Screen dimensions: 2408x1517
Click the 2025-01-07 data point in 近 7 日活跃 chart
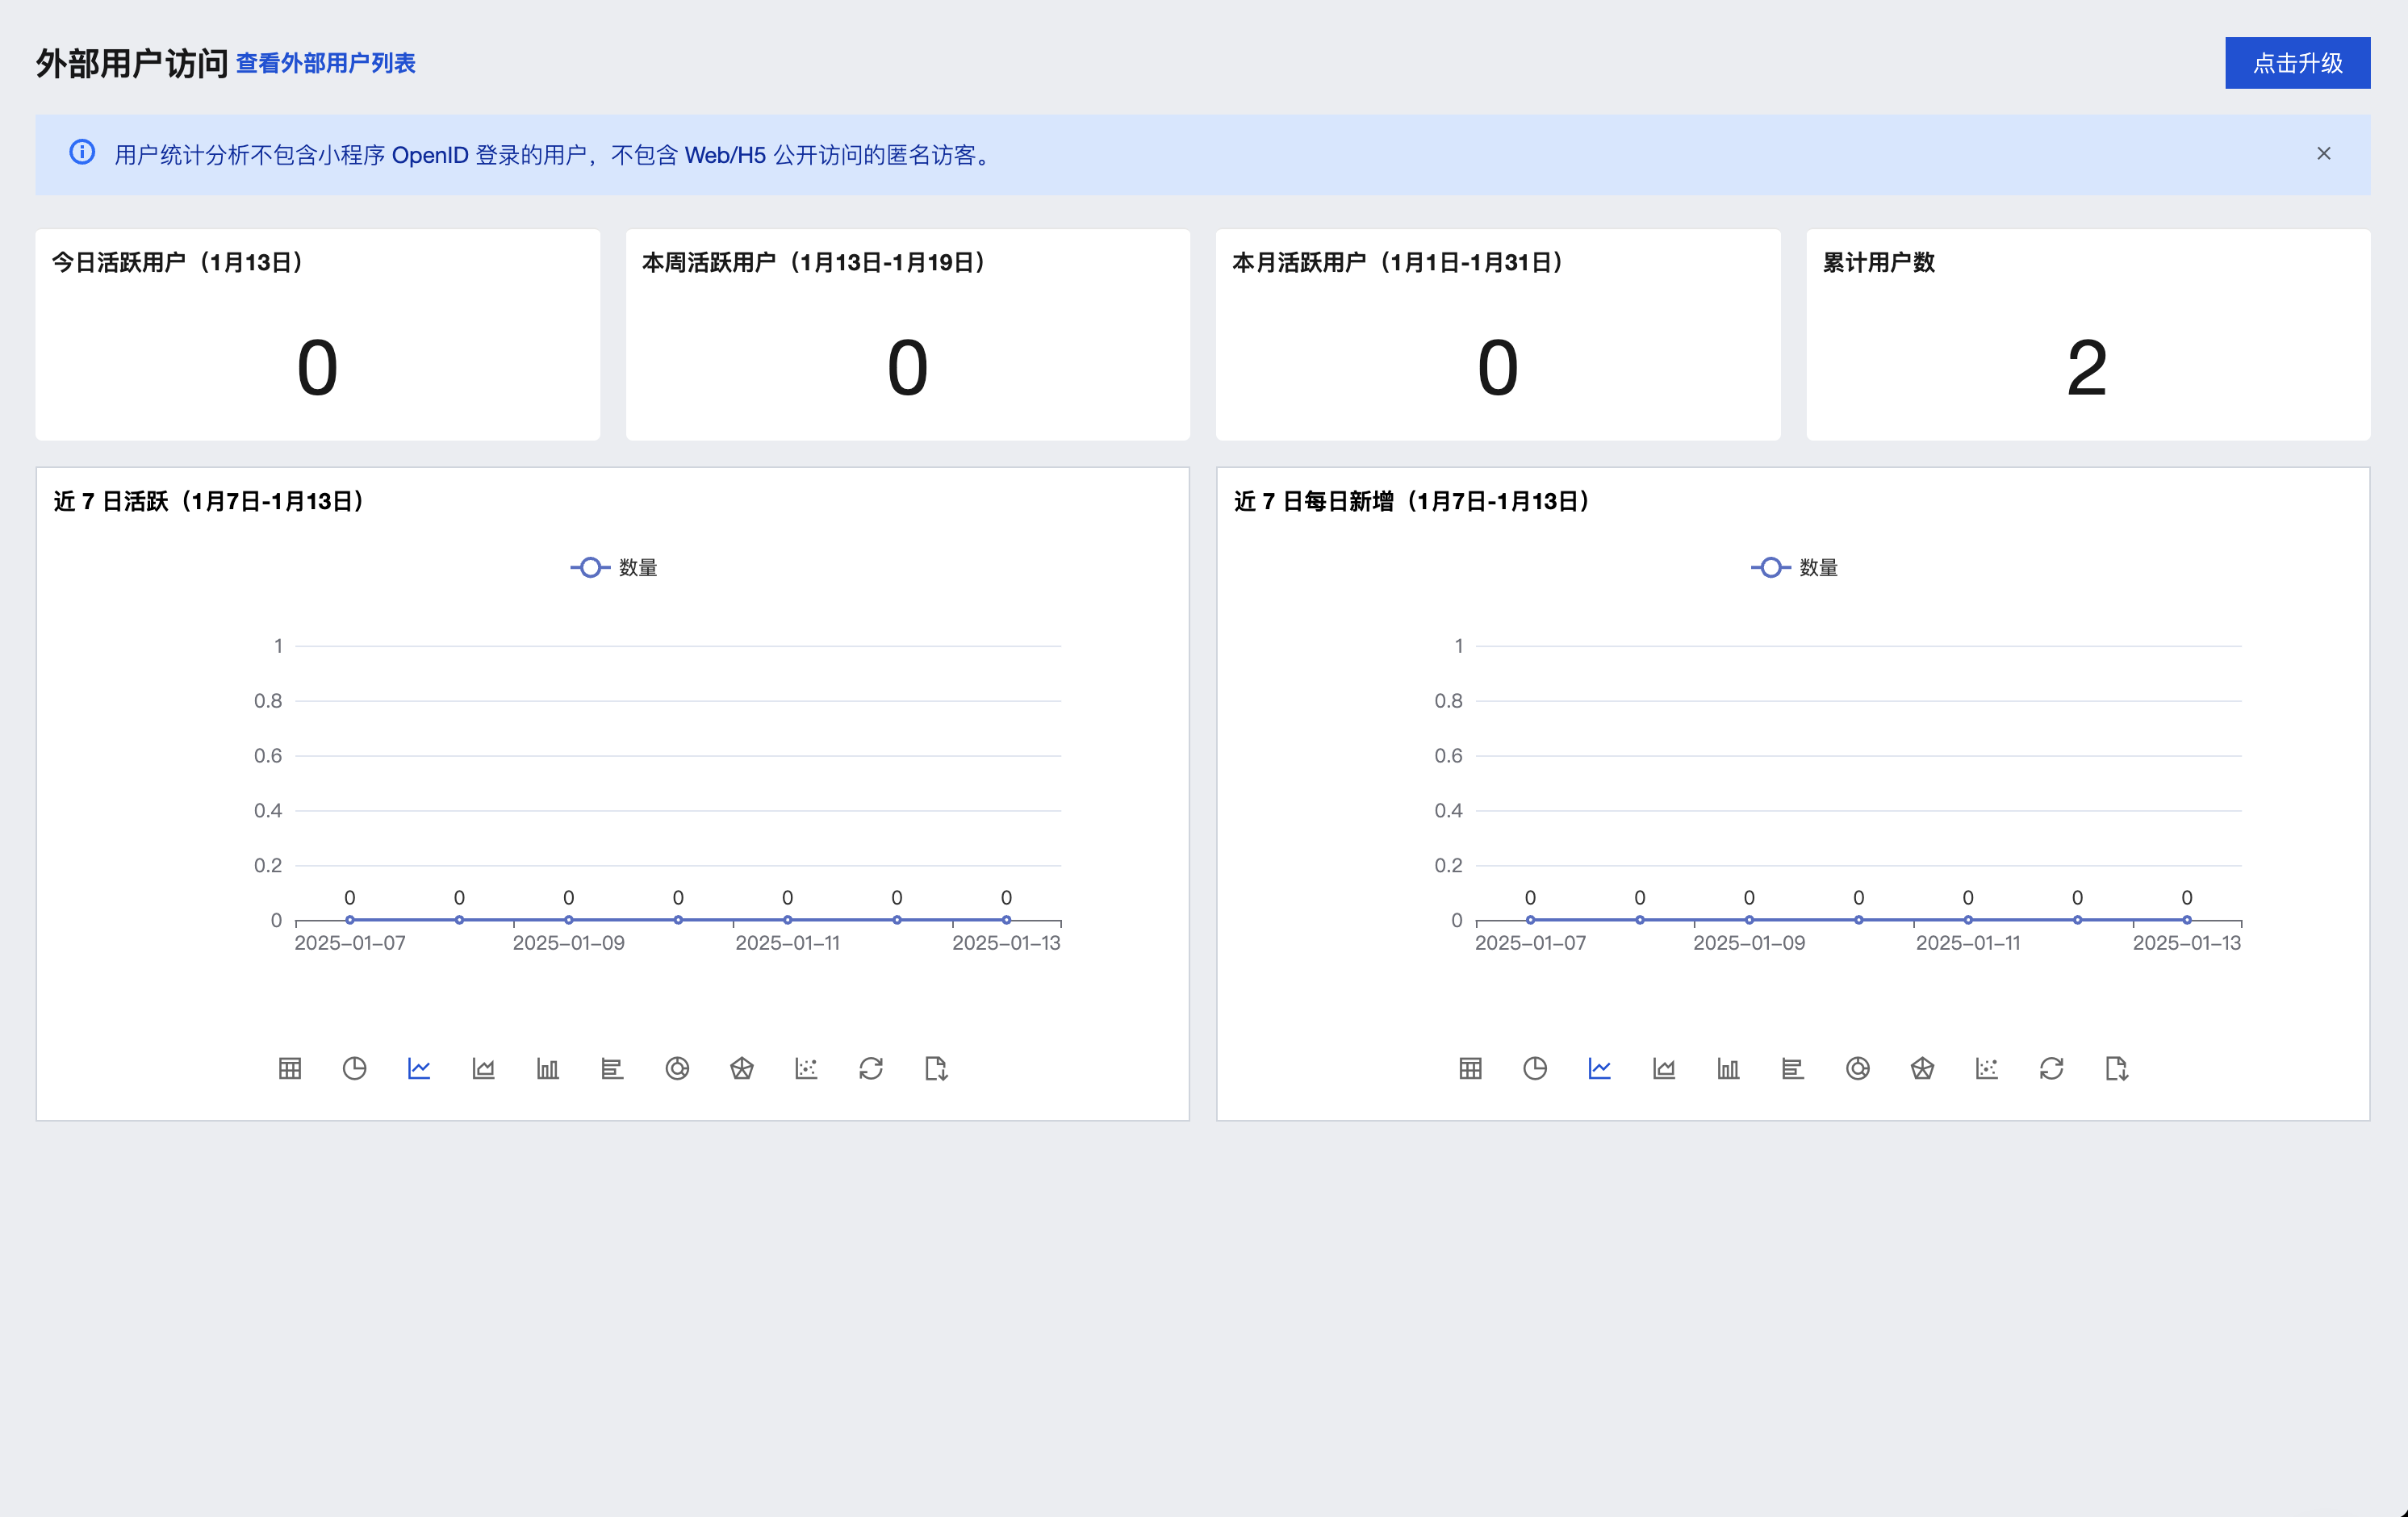[350, 920]
